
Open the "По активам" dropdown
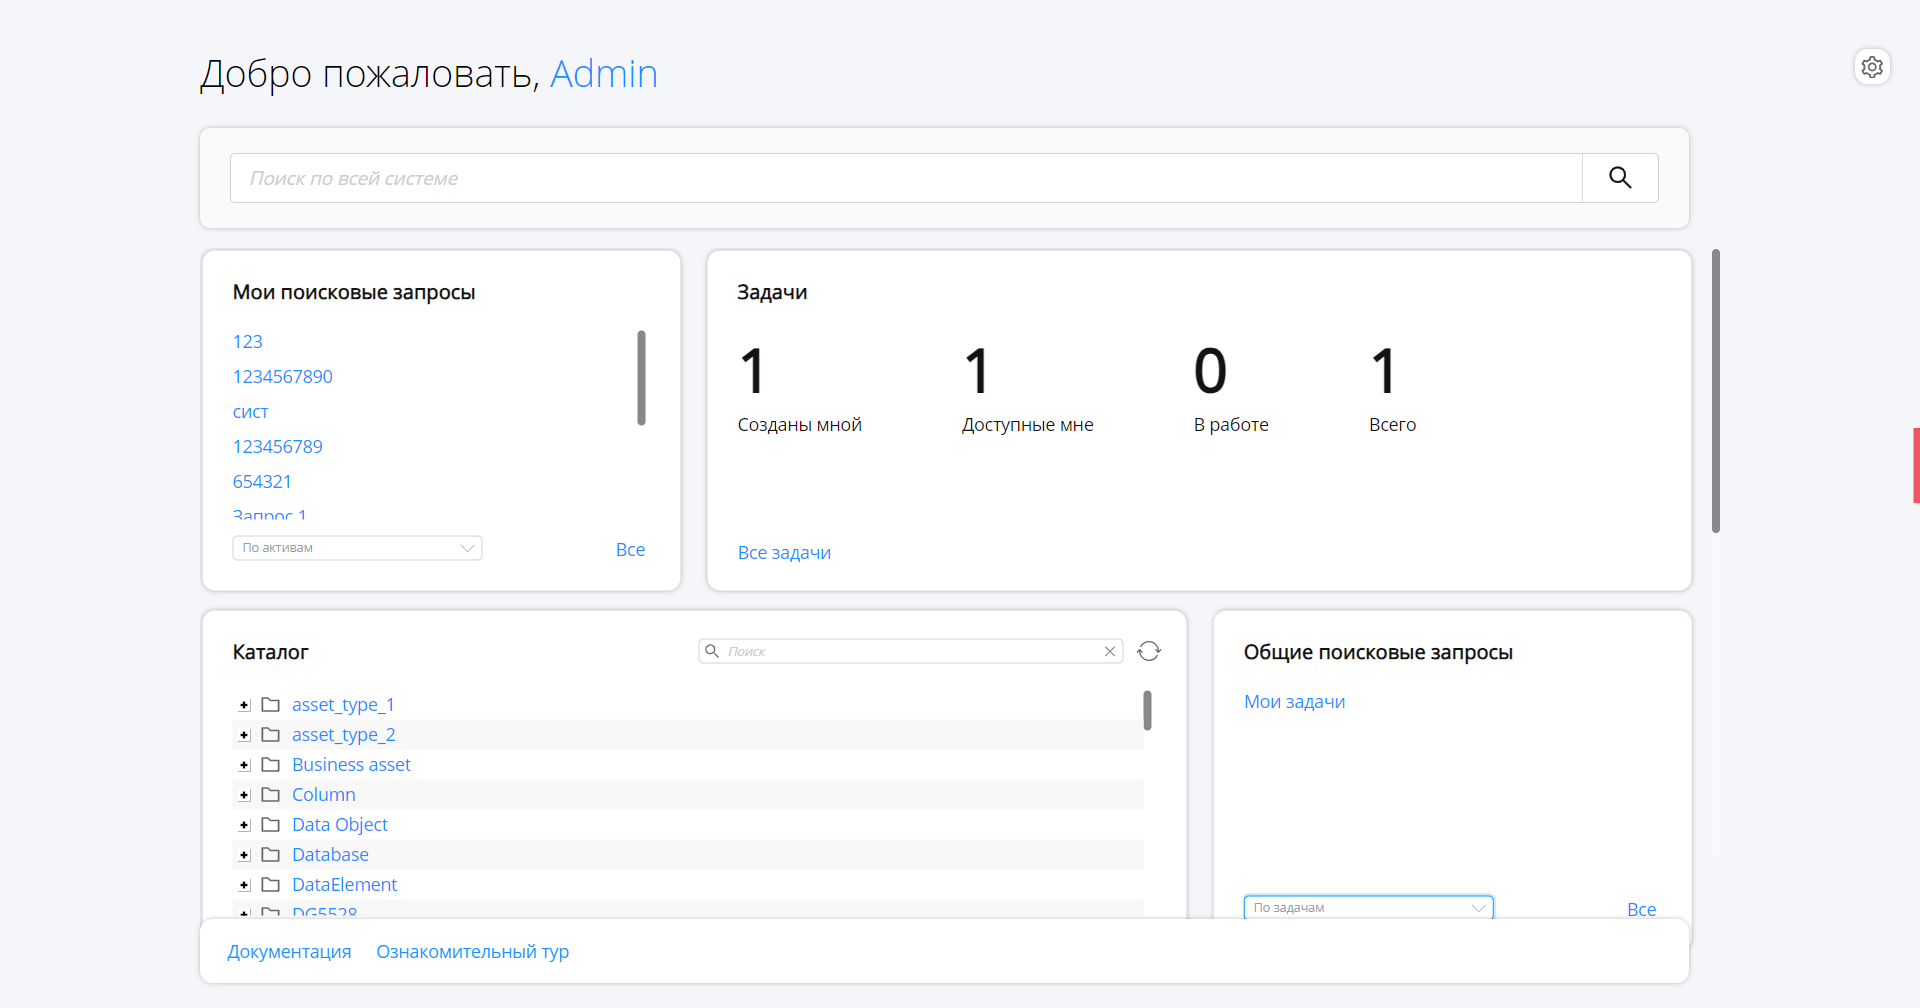point(357,548)
